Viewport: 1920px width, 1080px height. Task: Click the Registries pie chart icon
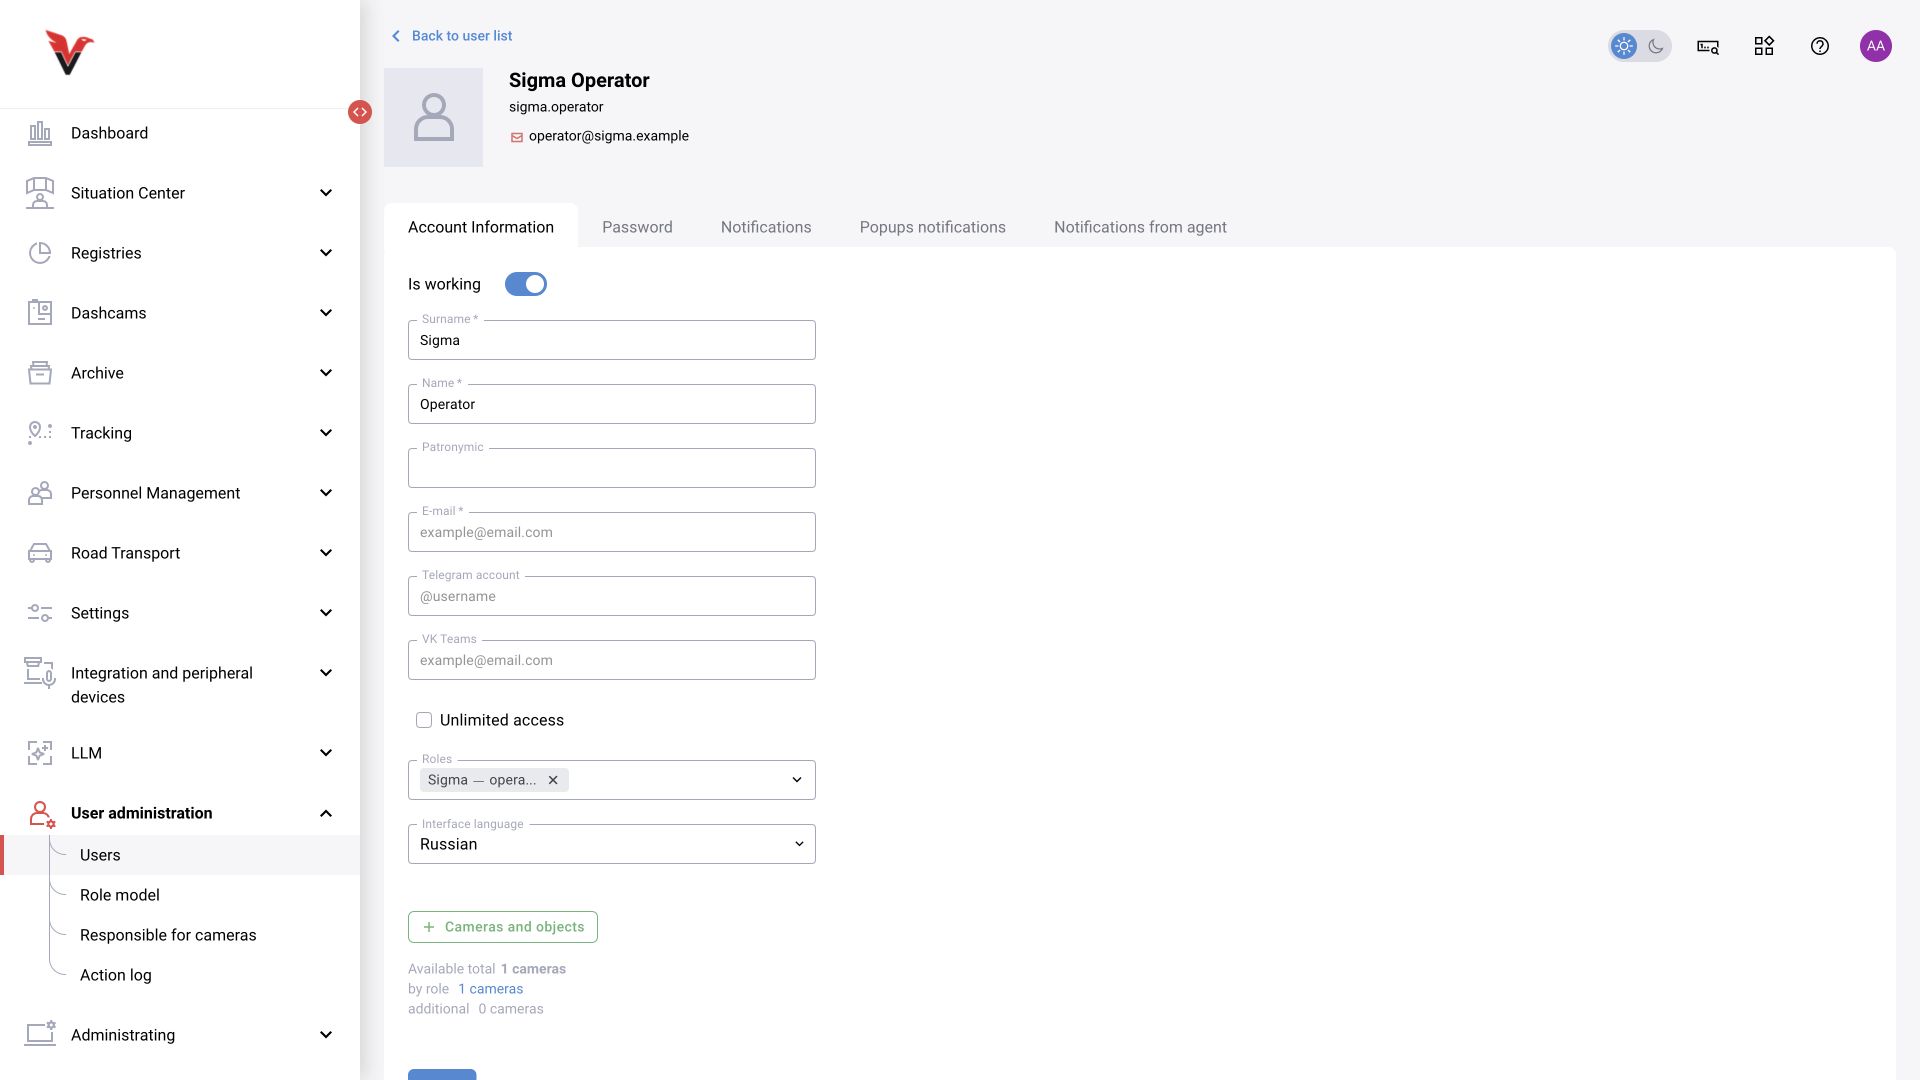point(40,253)
